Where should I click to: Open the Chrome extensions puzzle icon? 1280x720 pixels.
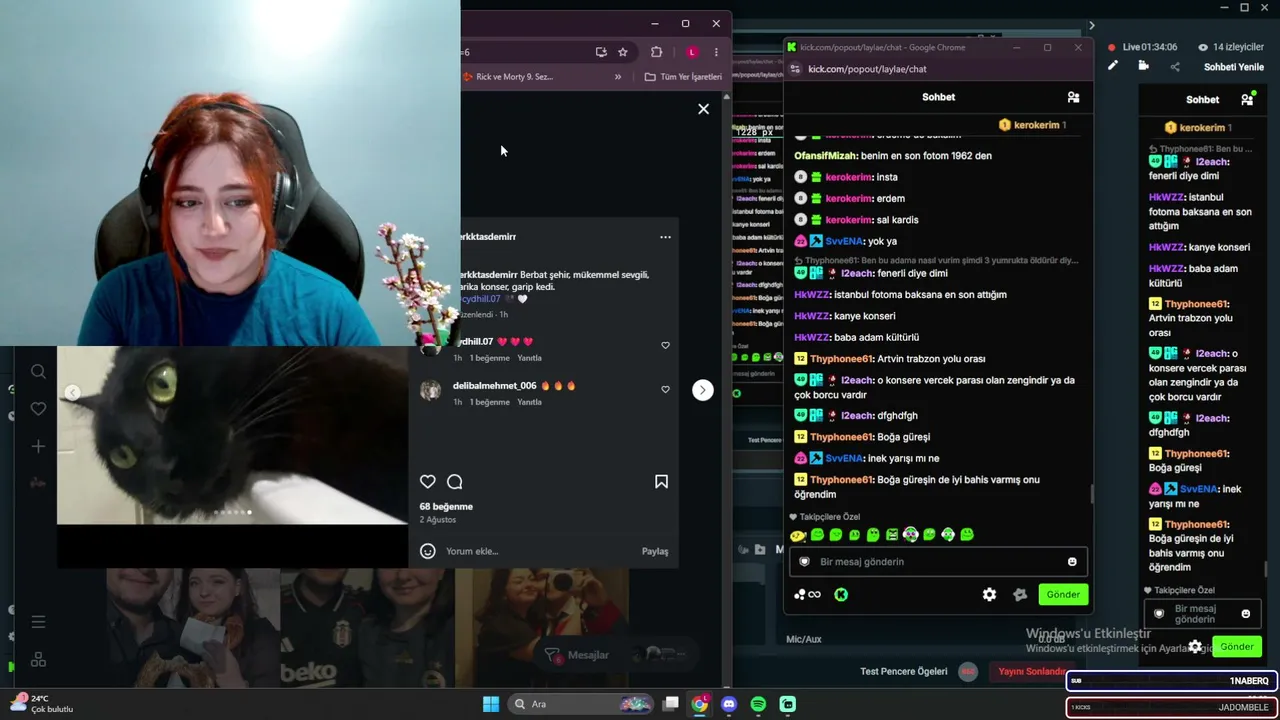click(x=656, y=52)
